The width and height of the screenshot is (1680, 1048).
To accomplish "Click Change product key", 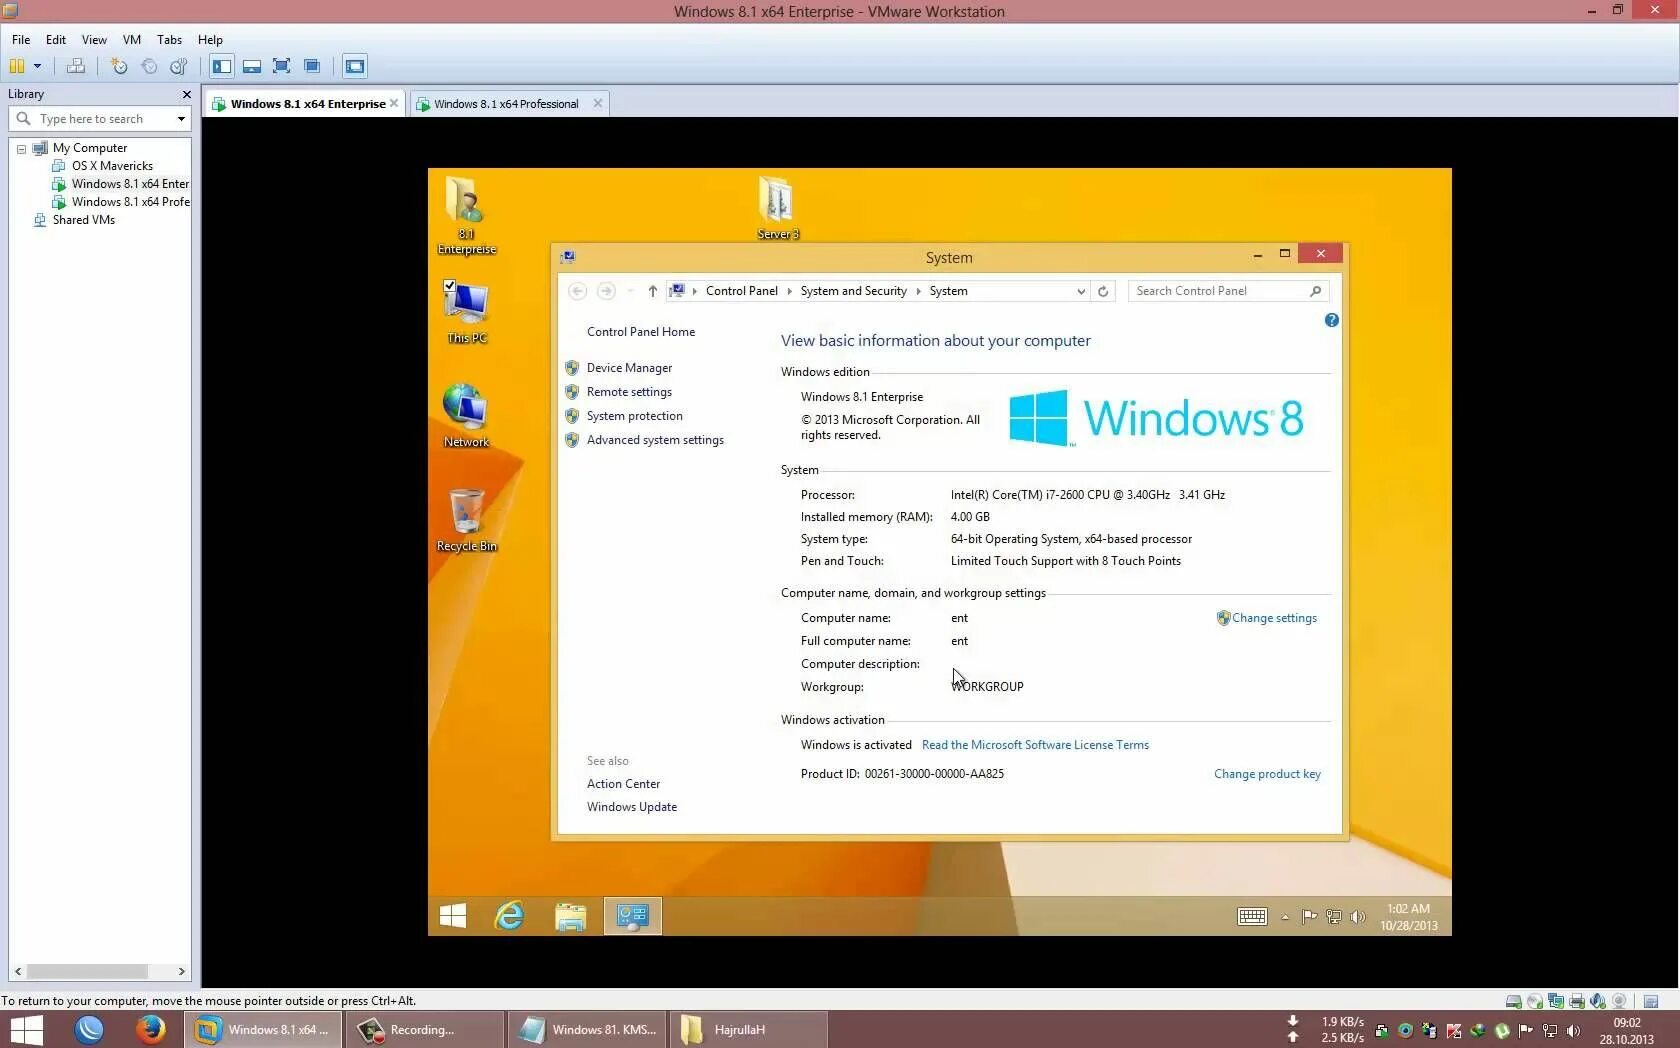I will (x=1267, y=774).
